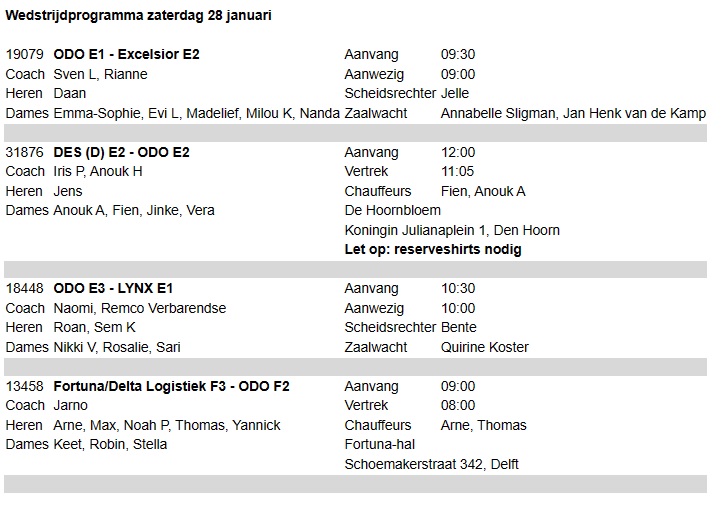This screenshot has height=506, width=721.
Task: Click the Wedstrijdprogramma zaterdag 28 januari heading
Action: [138, 15]
